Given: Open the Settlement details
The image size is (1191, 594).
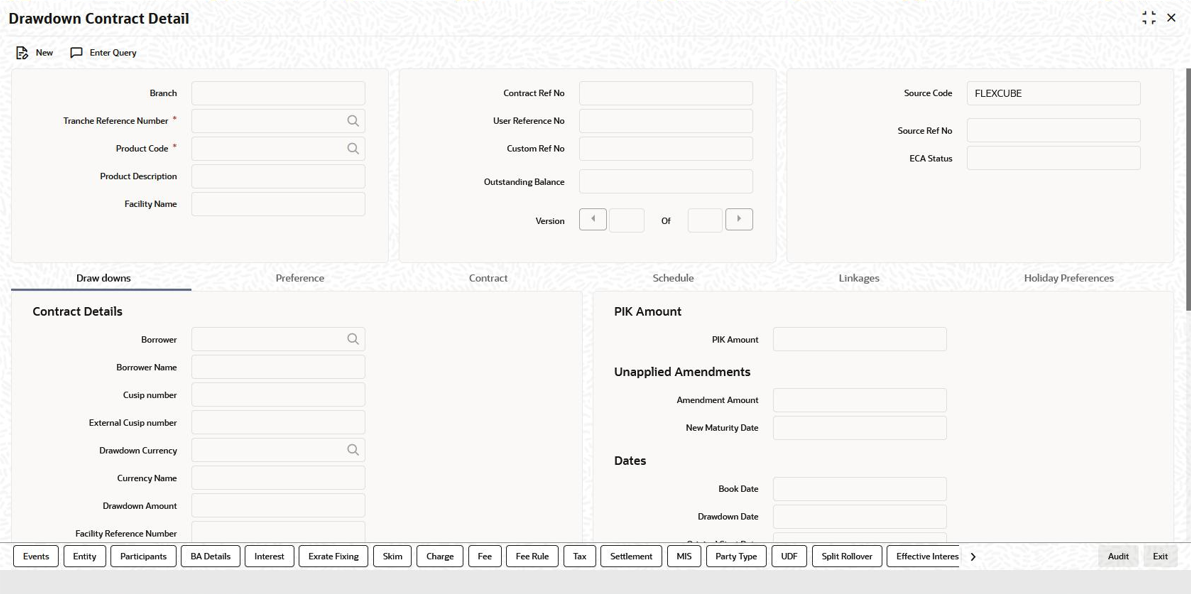Looking at the screenshot, I should (x=631, y=556).
